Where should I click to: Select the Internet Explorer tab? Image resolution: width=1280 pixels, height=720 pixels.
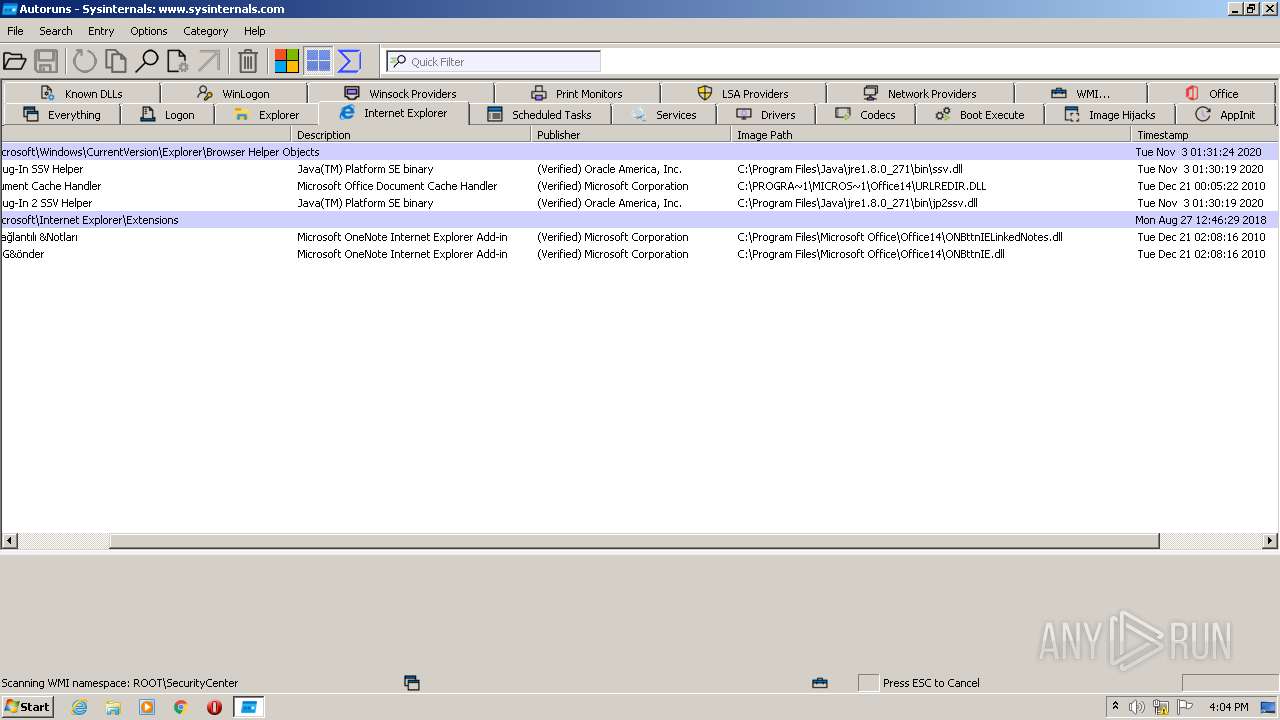pyautogui.click(x=394, y=113)
